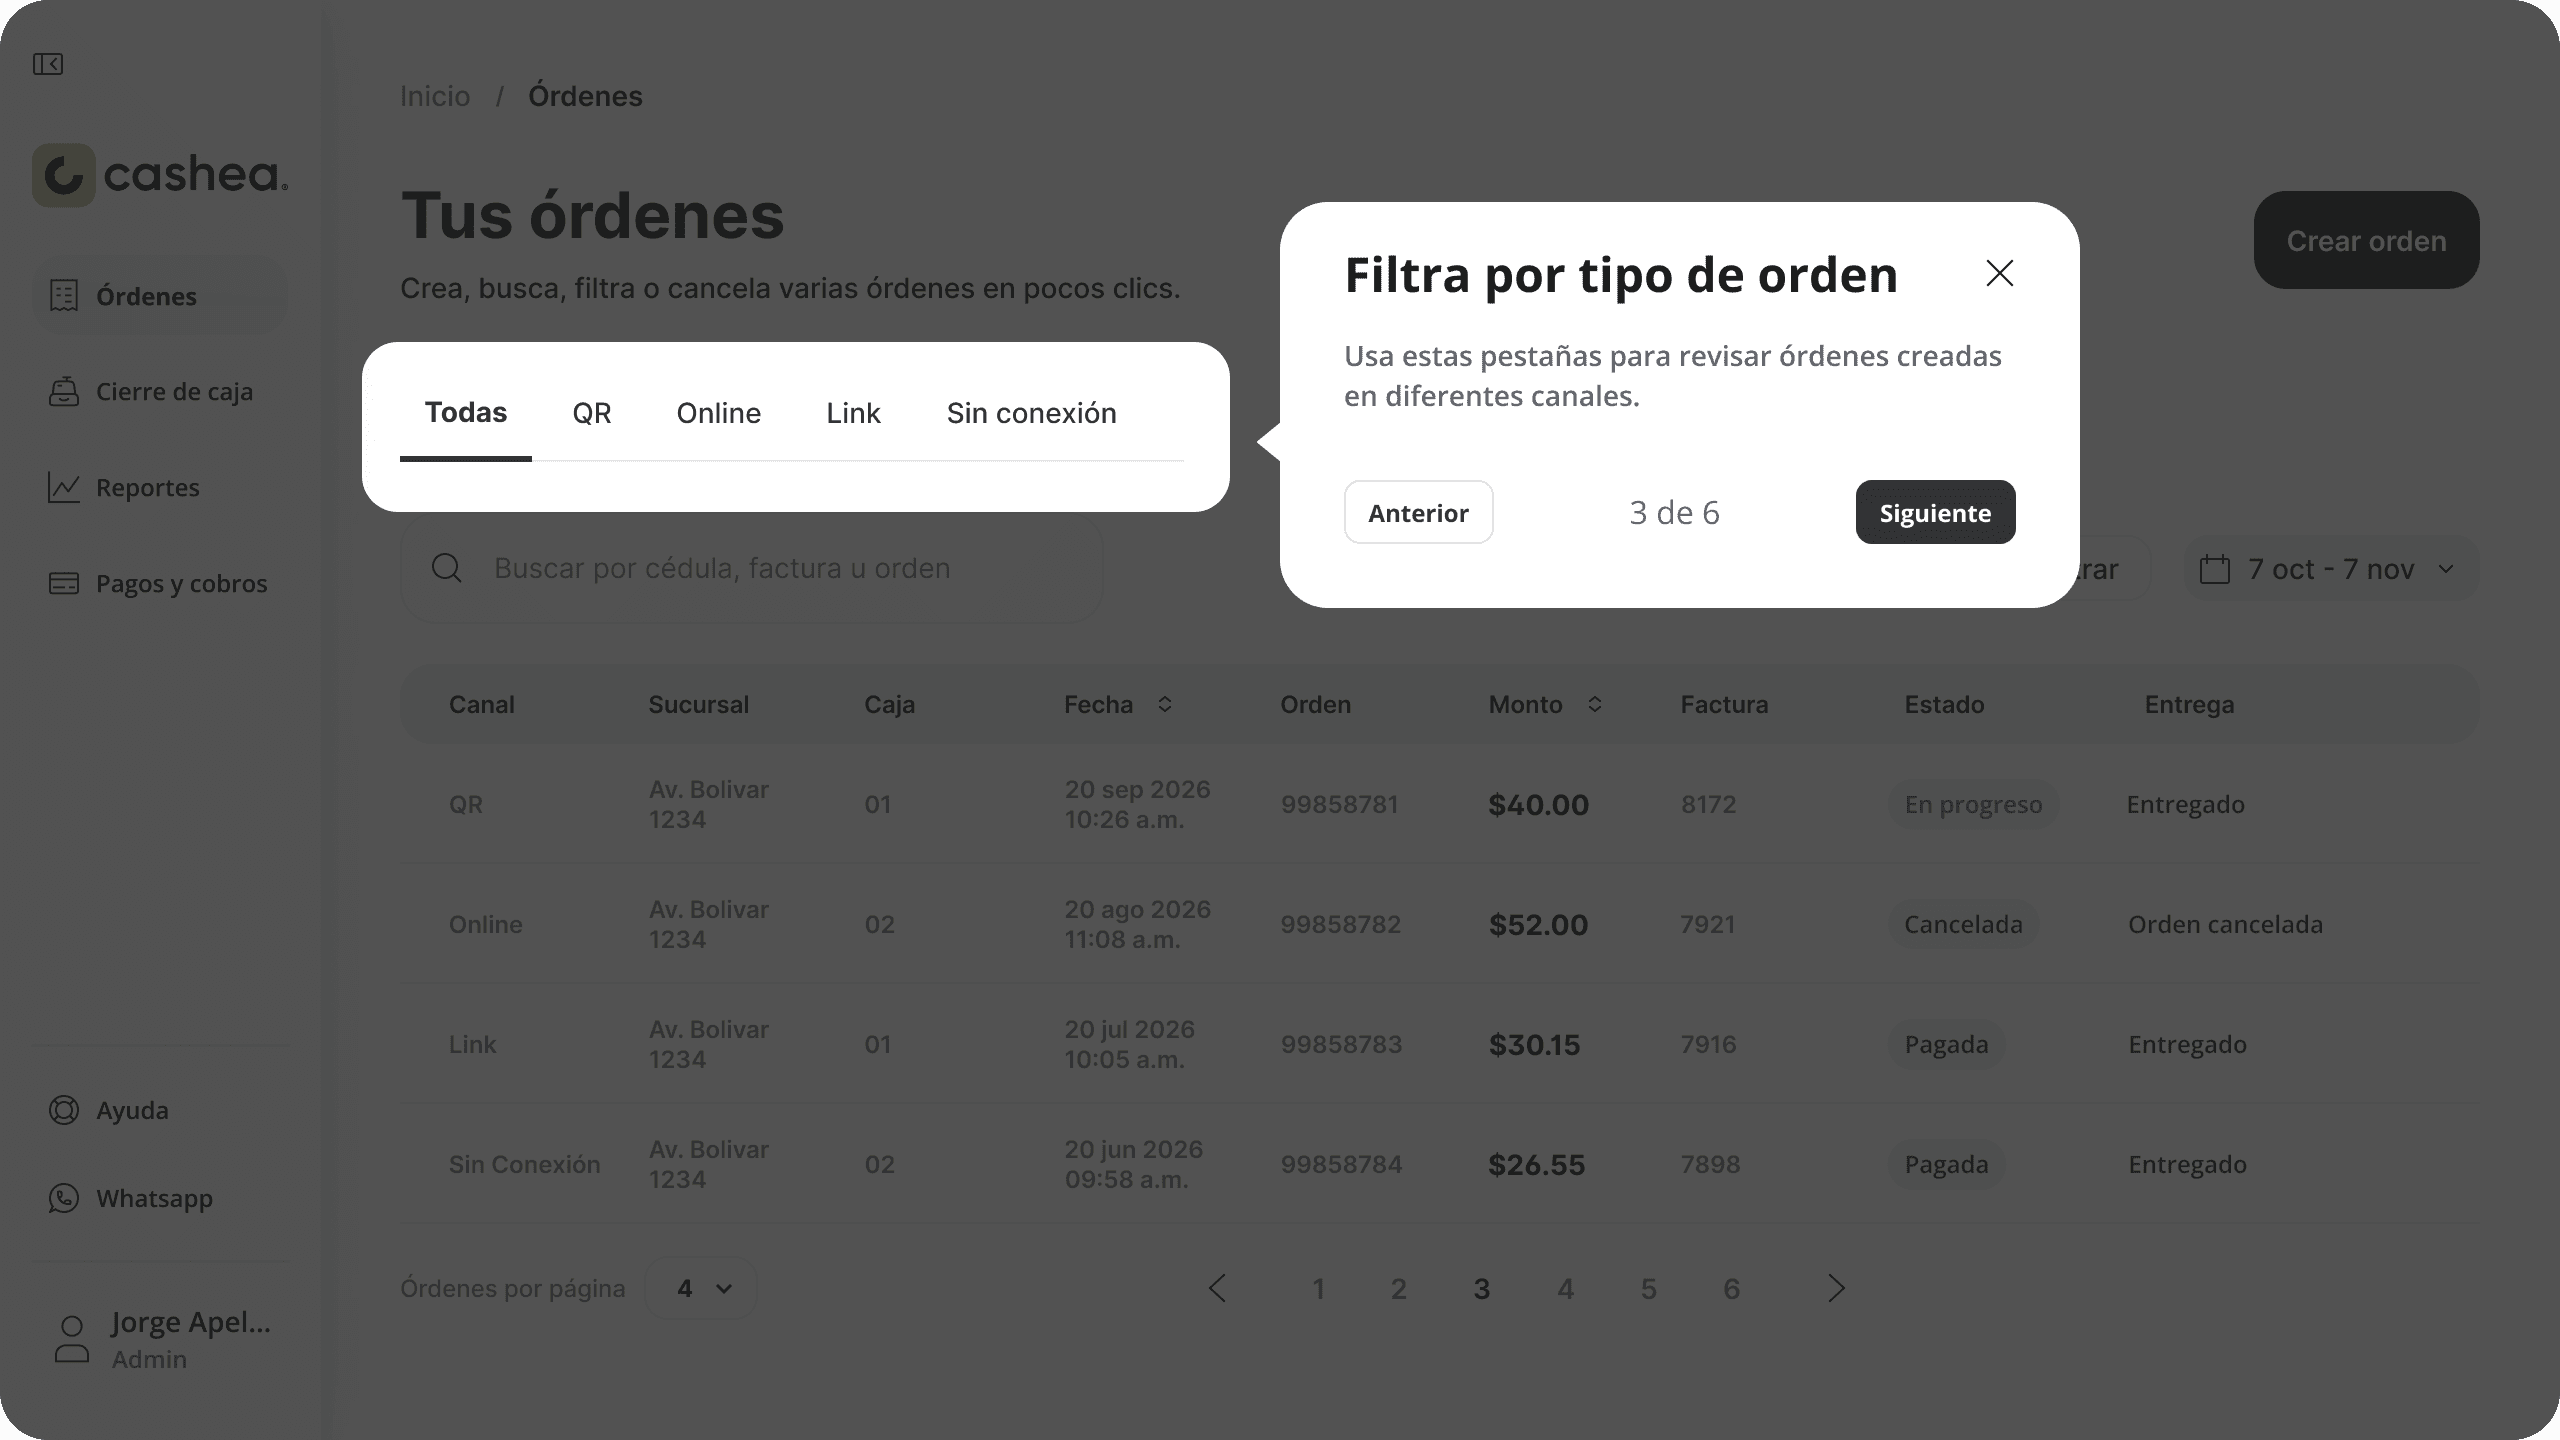Go to page 5 of orders

coord(1648,1289)
